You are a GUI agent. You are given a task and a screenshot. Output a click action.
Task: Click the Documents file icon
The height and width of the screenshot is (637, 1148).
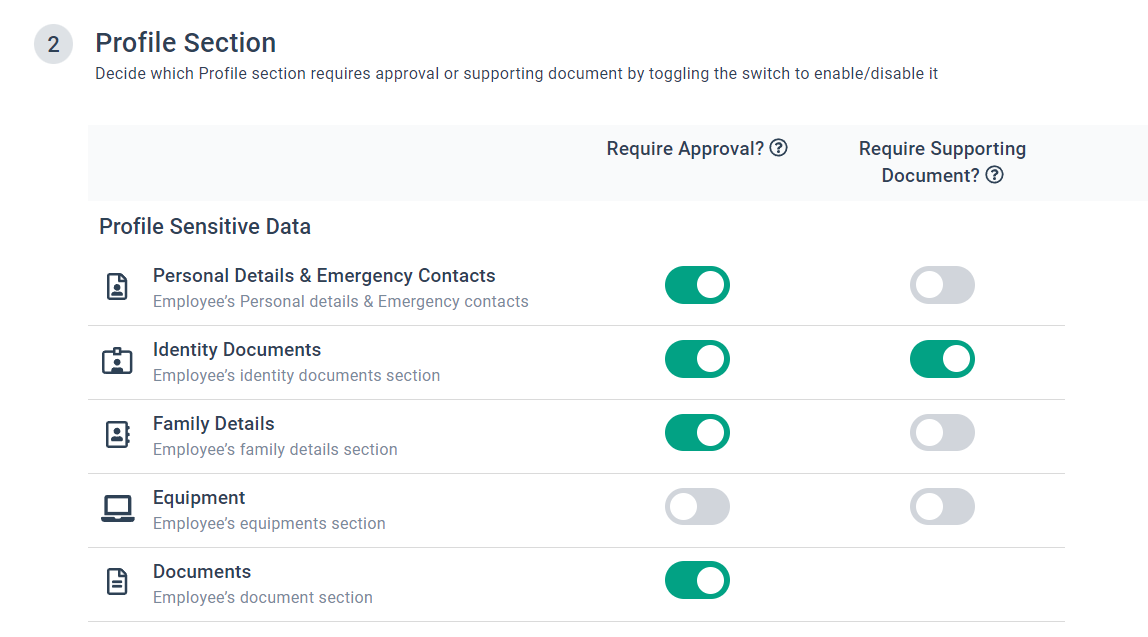coord(117,583)
